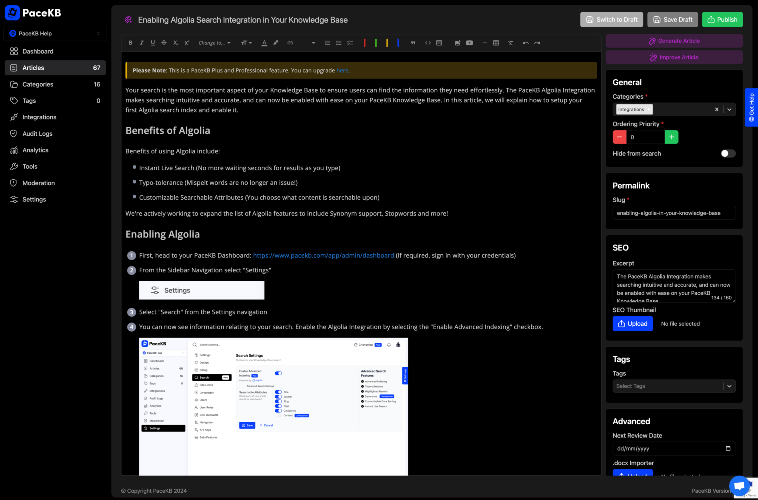
Task: Clear text formatting
Action: (x=510, y=43)
